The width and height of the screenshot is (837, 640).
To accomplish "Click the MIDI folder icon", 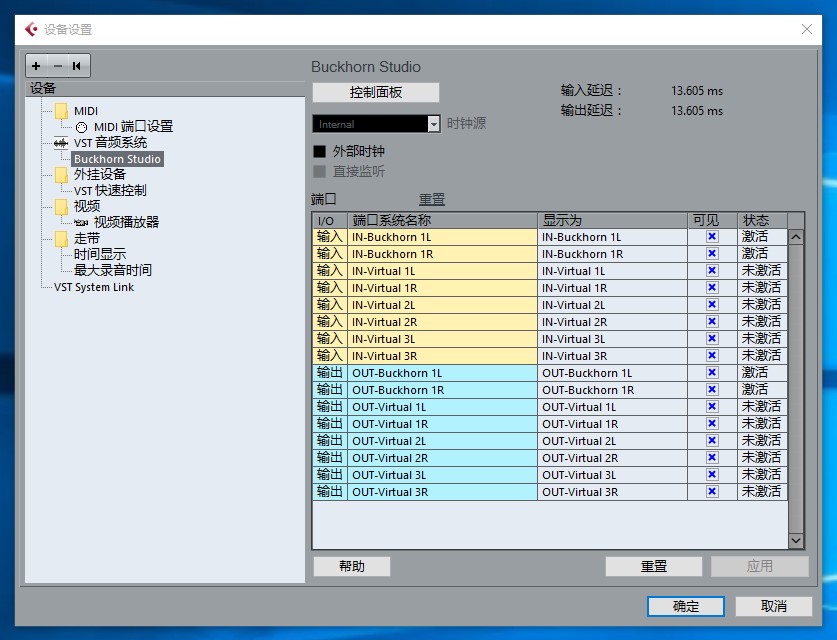I will [x=61, y=111].
